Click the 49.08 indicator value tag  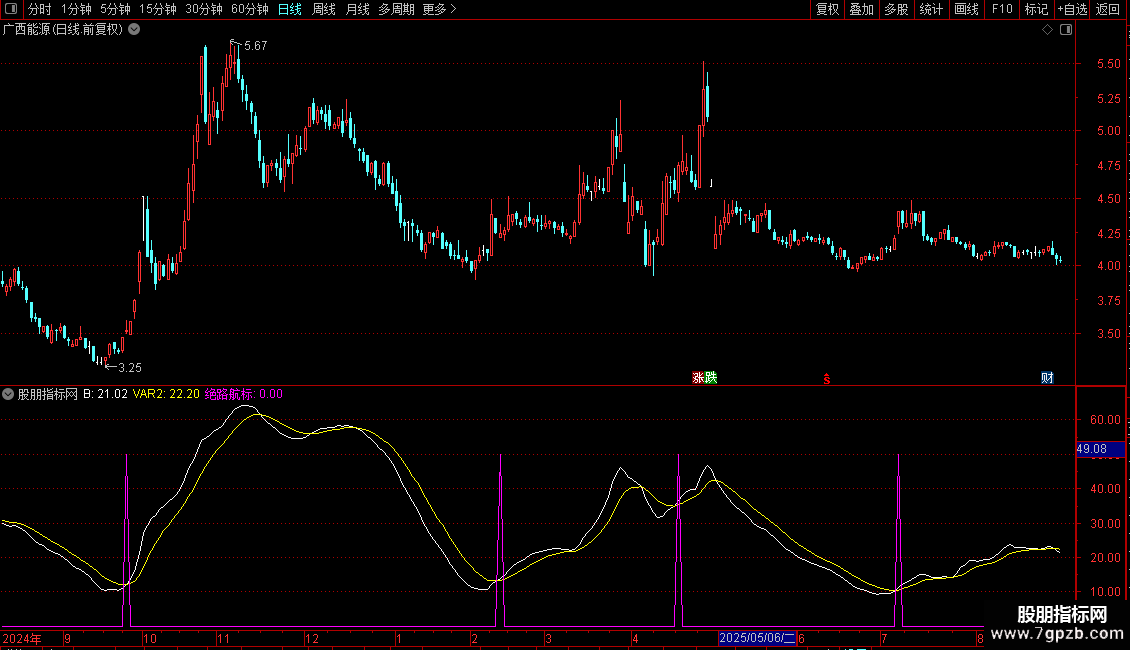(1092, 450)
